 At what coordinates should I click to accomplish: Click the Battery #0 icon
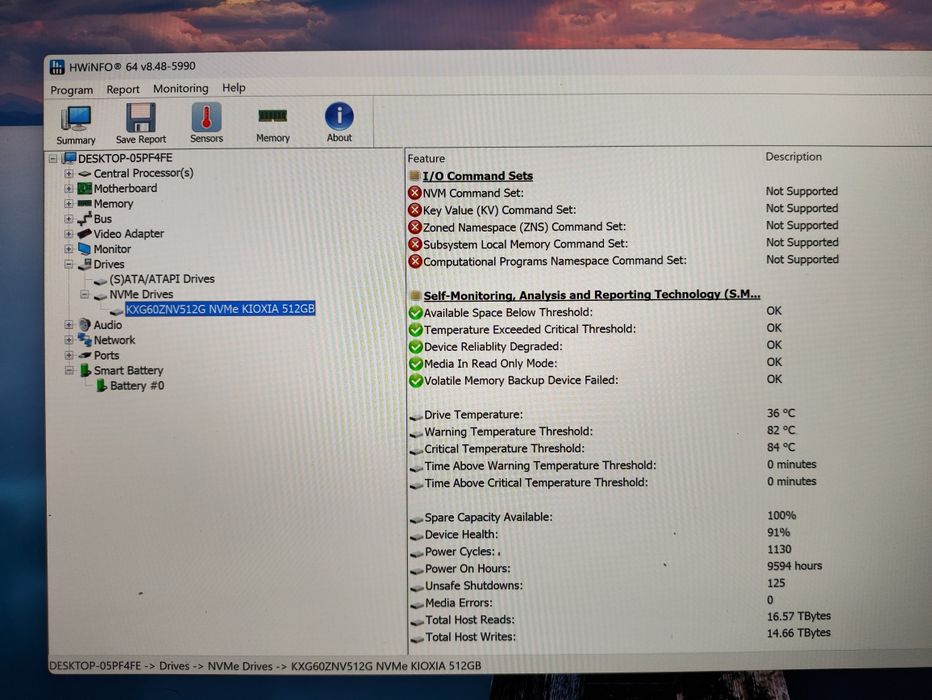click(x=101, y=386)
